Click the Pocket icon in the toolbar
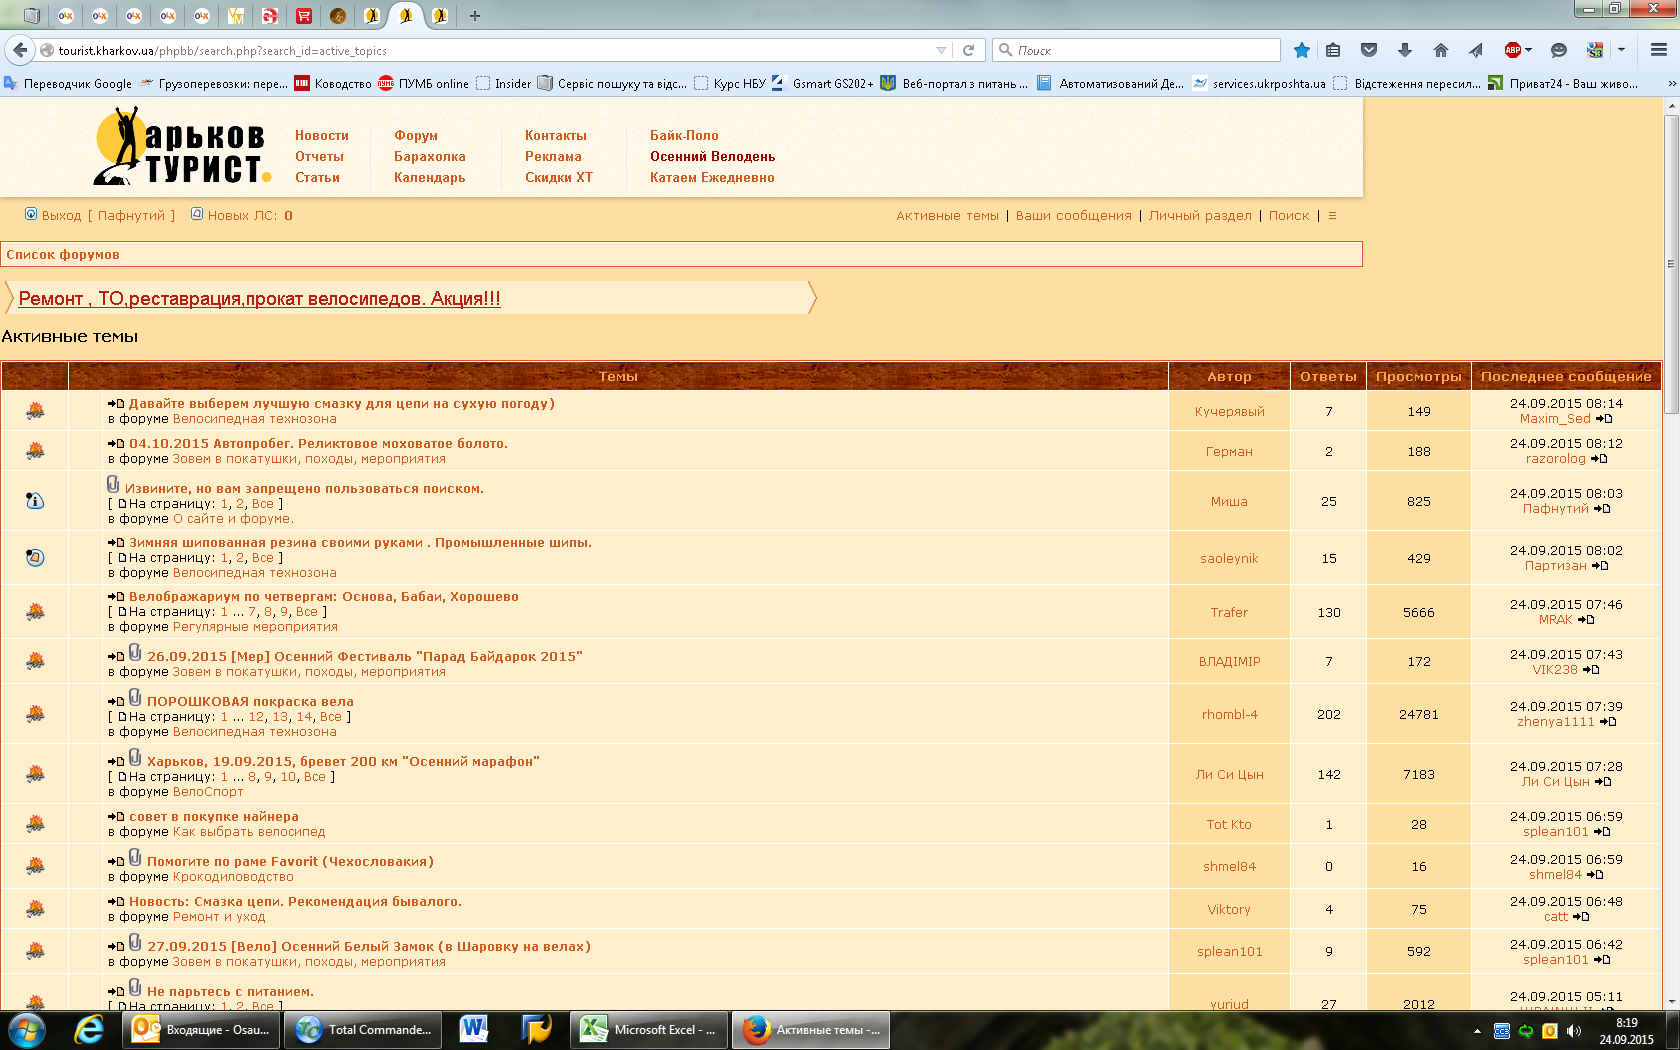The width and height of the screenshot is (1680, 1050). coord(1369,50)
